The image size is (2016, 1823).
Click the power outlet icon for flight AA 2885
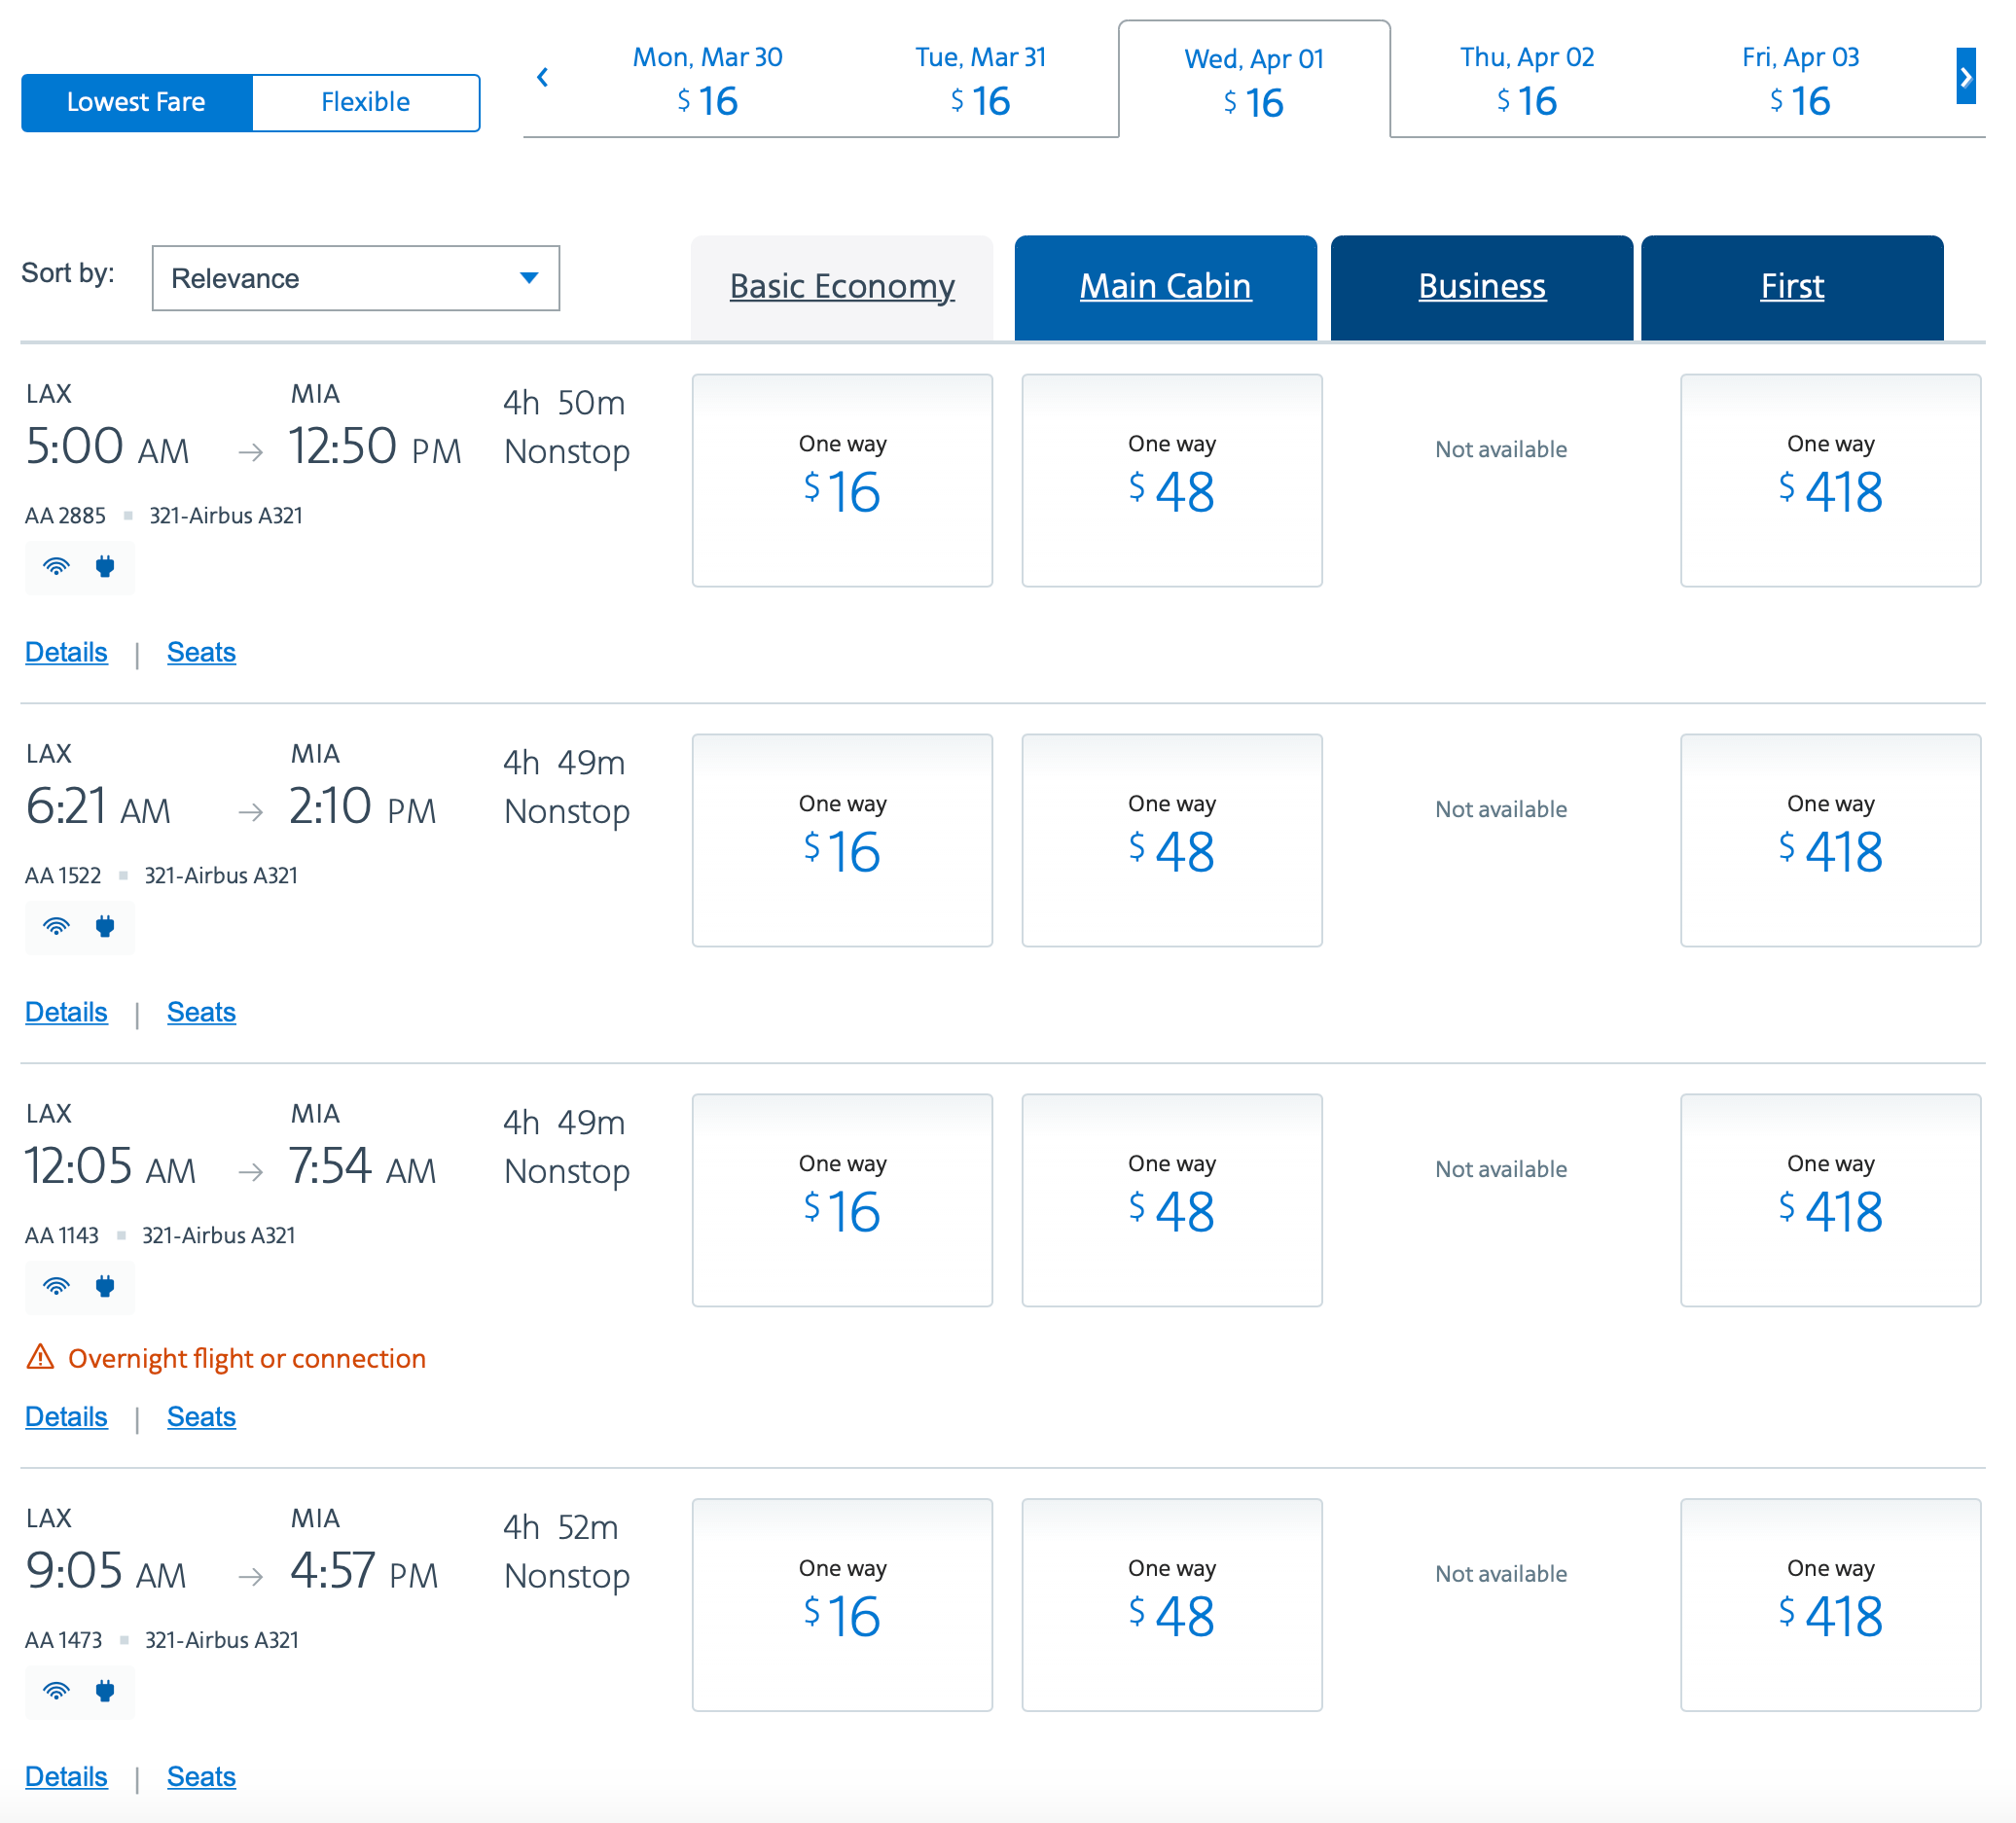(x=105, y=567)
